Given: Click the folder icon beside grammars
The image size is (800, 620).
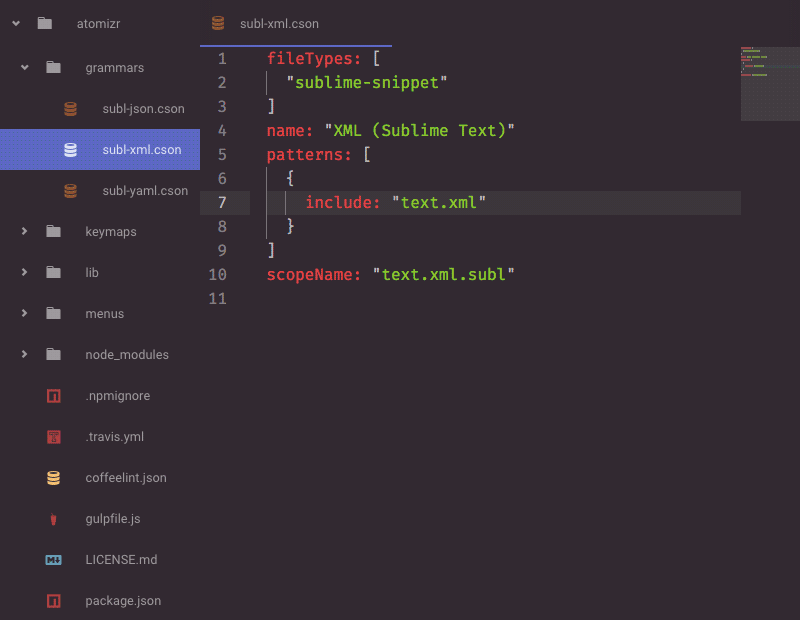Looking at the screenshot, I should click(53, 67).
